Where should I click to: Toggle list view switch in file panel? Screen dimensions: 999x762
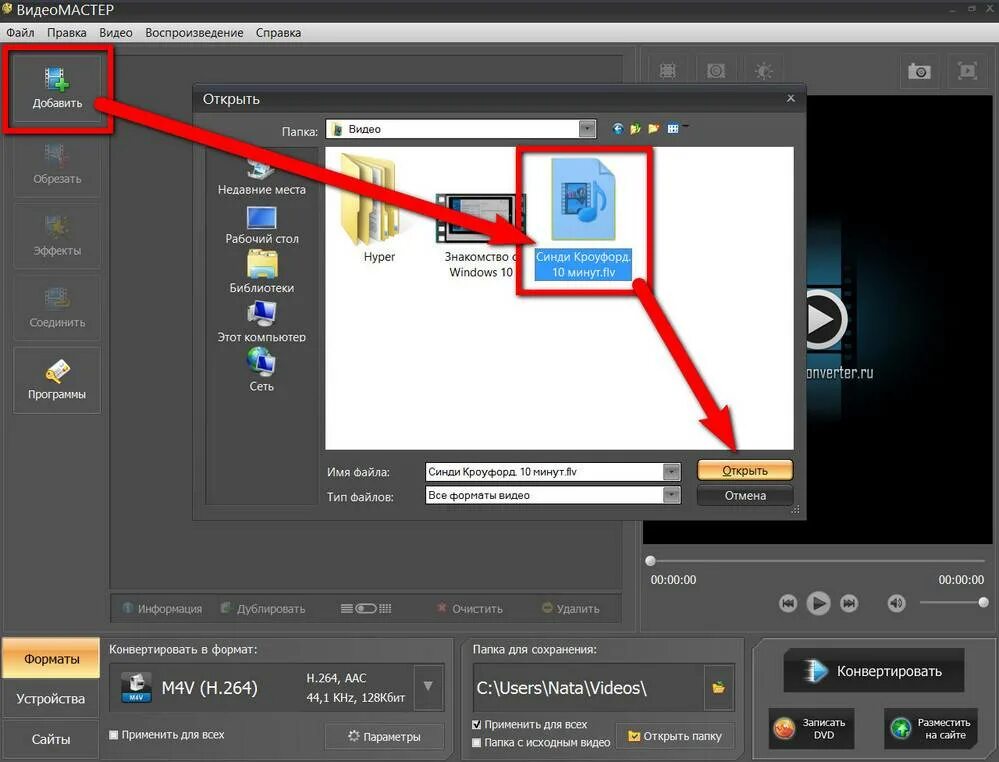point(366,608)
